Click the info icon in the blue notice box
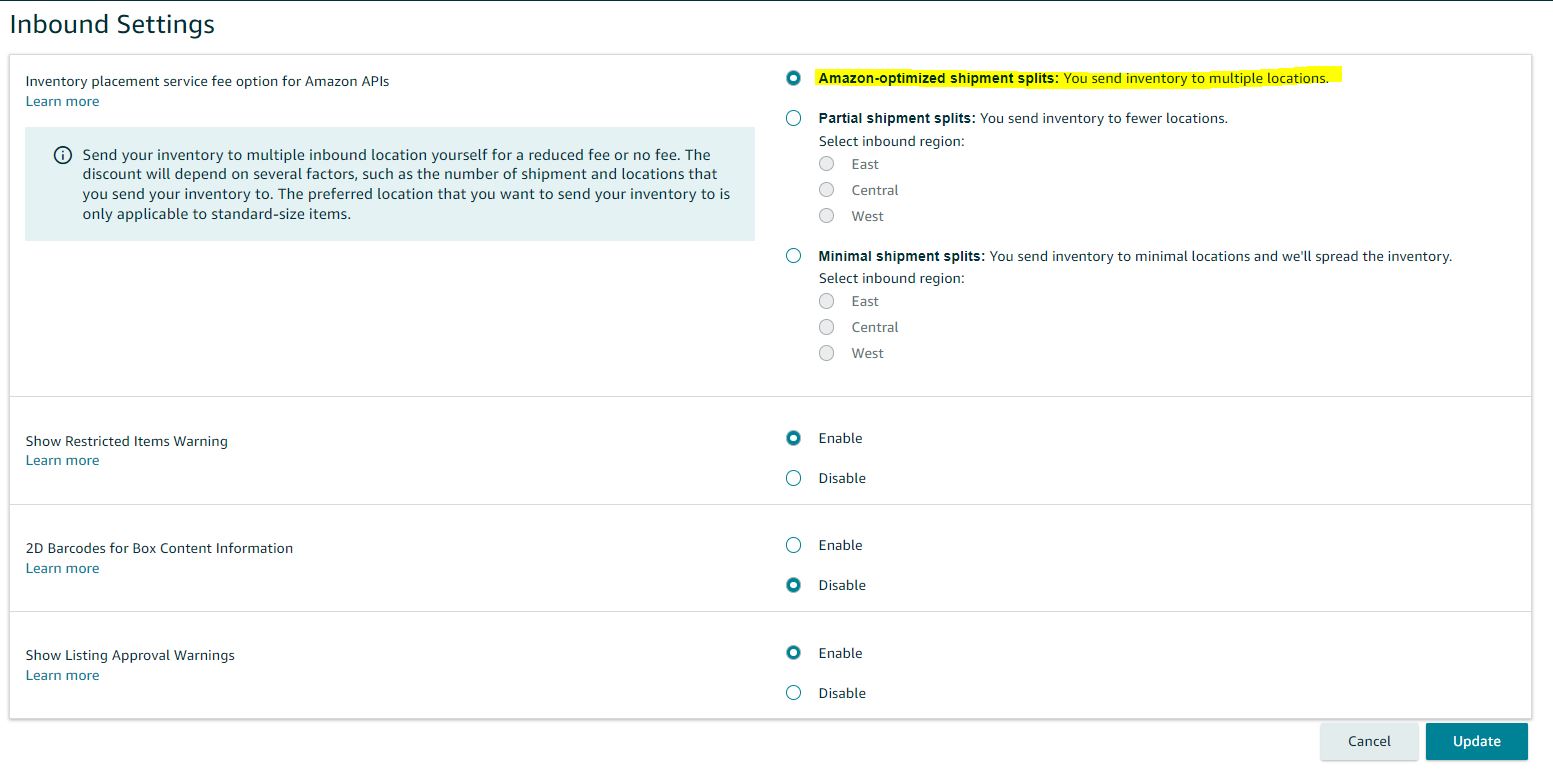1553x773 pixels. coord(63,155)
